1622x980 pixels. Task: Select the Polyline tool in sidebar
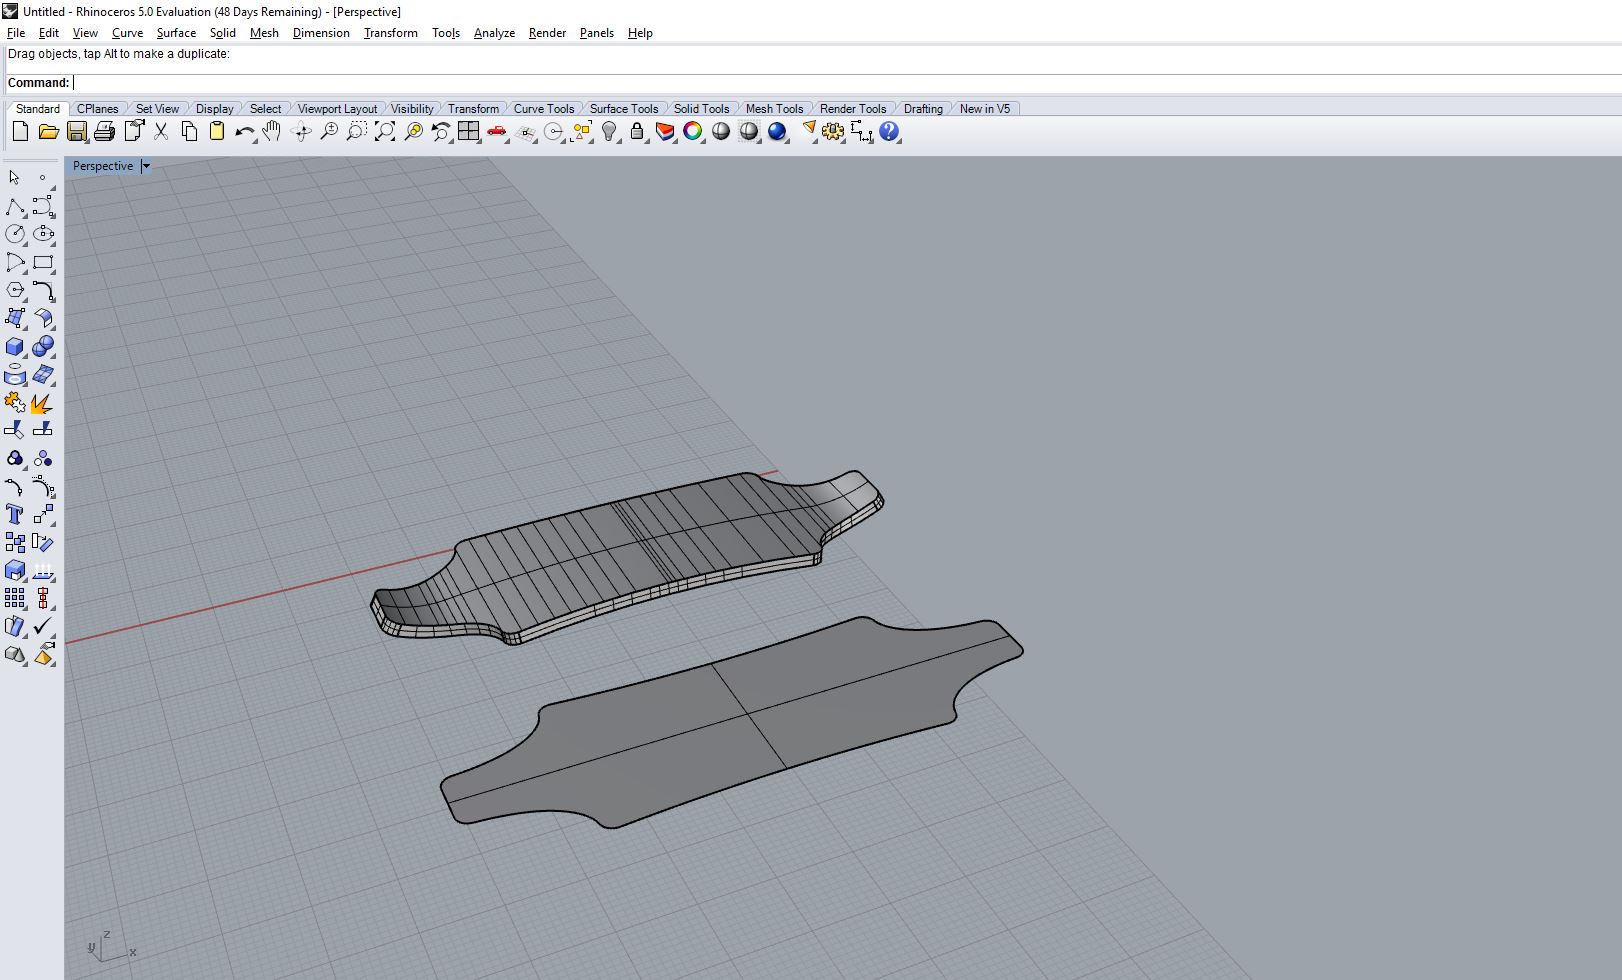15,206
